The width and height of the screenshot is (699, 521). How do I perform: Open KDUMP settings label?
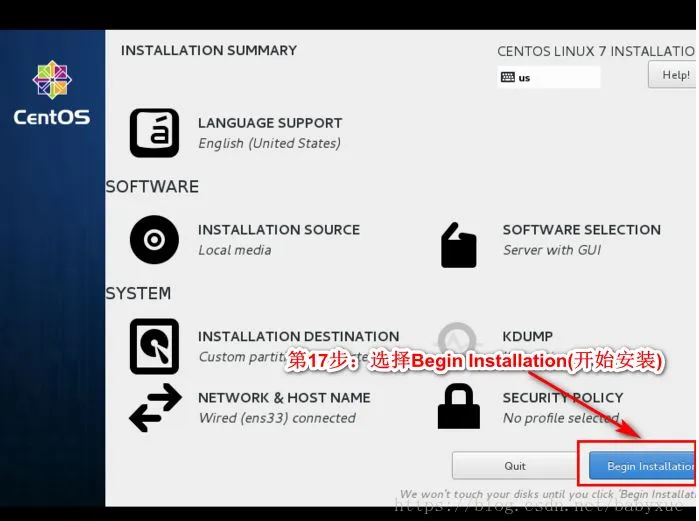click(528, 336)
